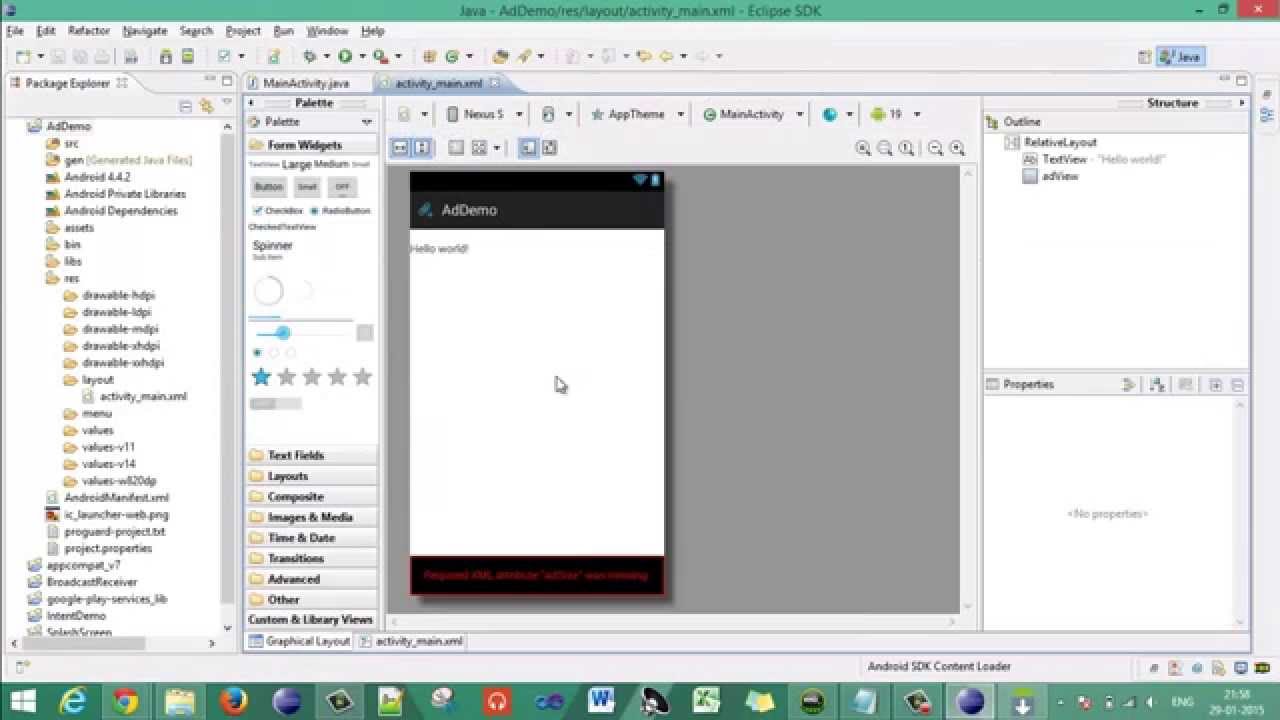Screen dimensions: 1280x720
Task: Toggle fill width layout button
Action: 400,148
